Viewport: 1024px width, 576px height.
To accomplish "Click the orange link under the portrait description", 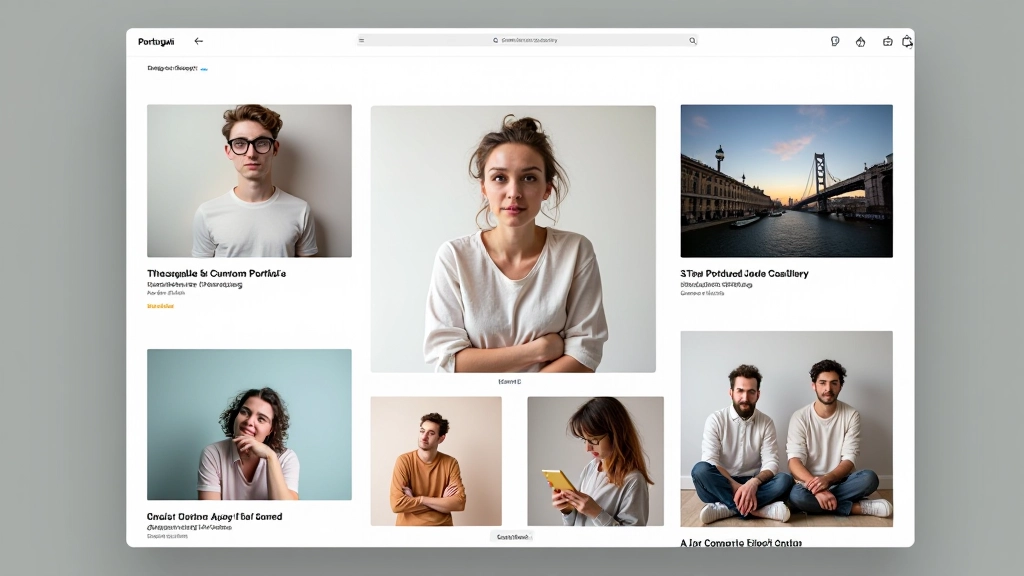I will 162,305.
